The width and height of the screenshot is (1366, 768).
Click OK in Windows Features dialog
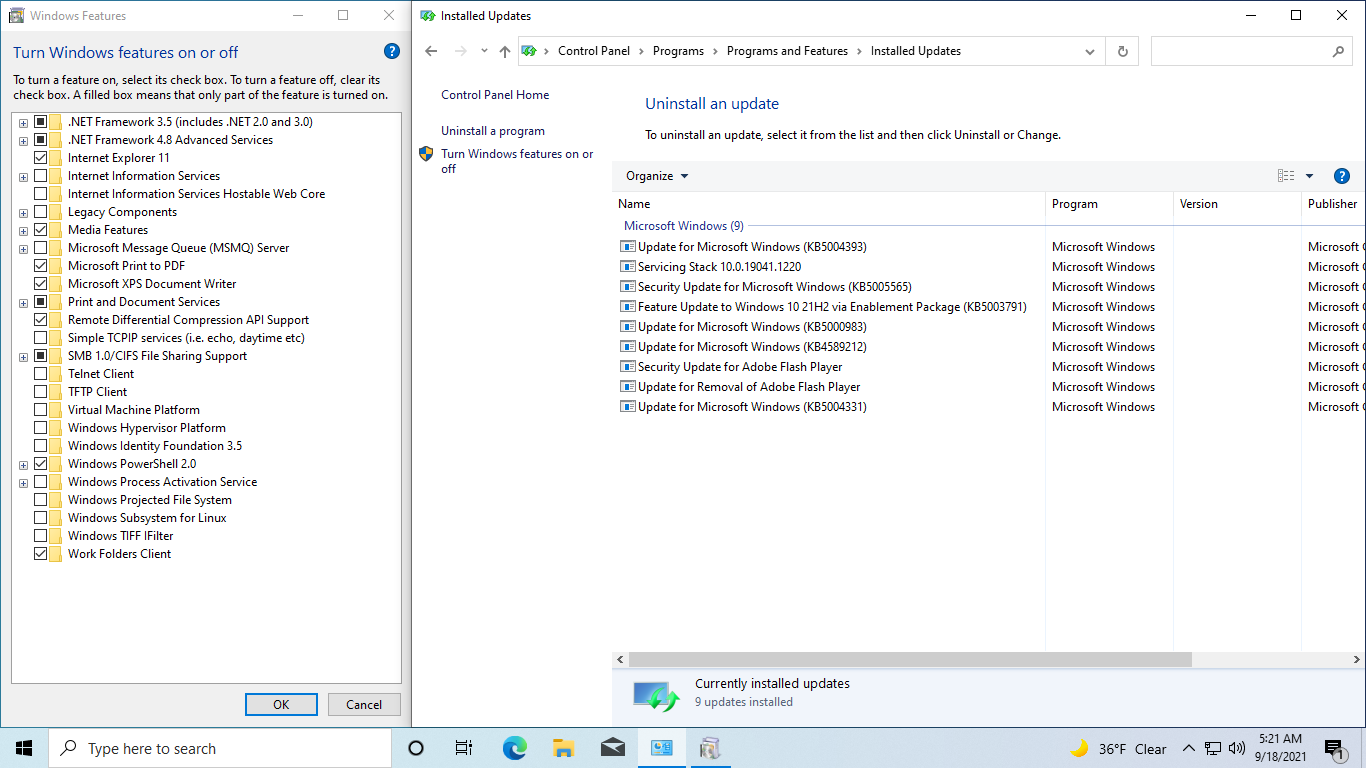click(281, 704)
